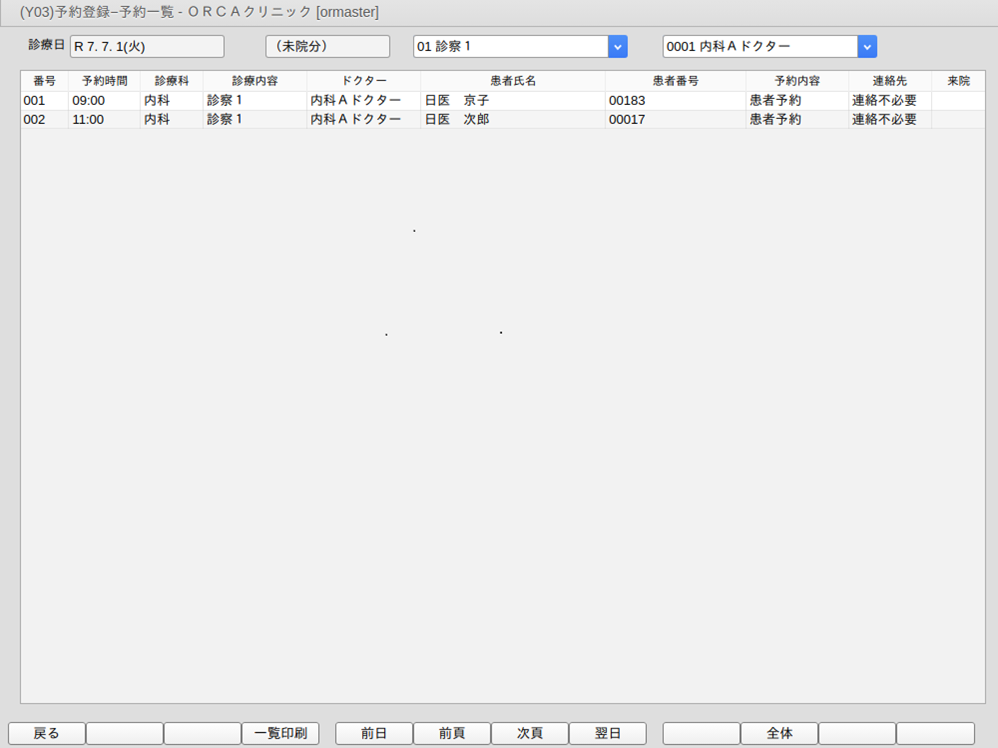Click the 患者氏名 column header
Screen dimensions: 998x748
click(513, 81)
